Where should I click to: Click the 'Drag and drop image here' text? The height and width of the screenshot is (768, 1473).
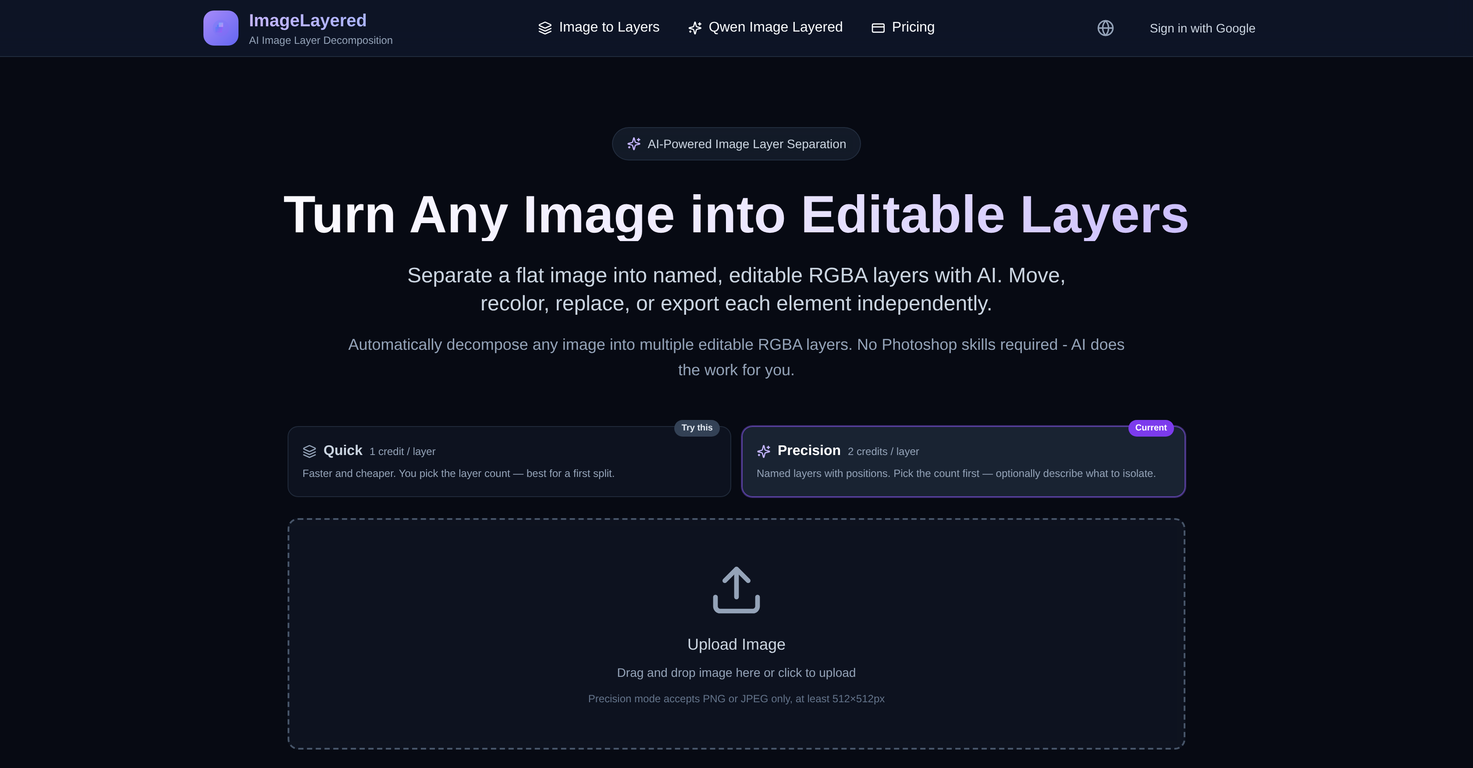(x=736, y=673)
